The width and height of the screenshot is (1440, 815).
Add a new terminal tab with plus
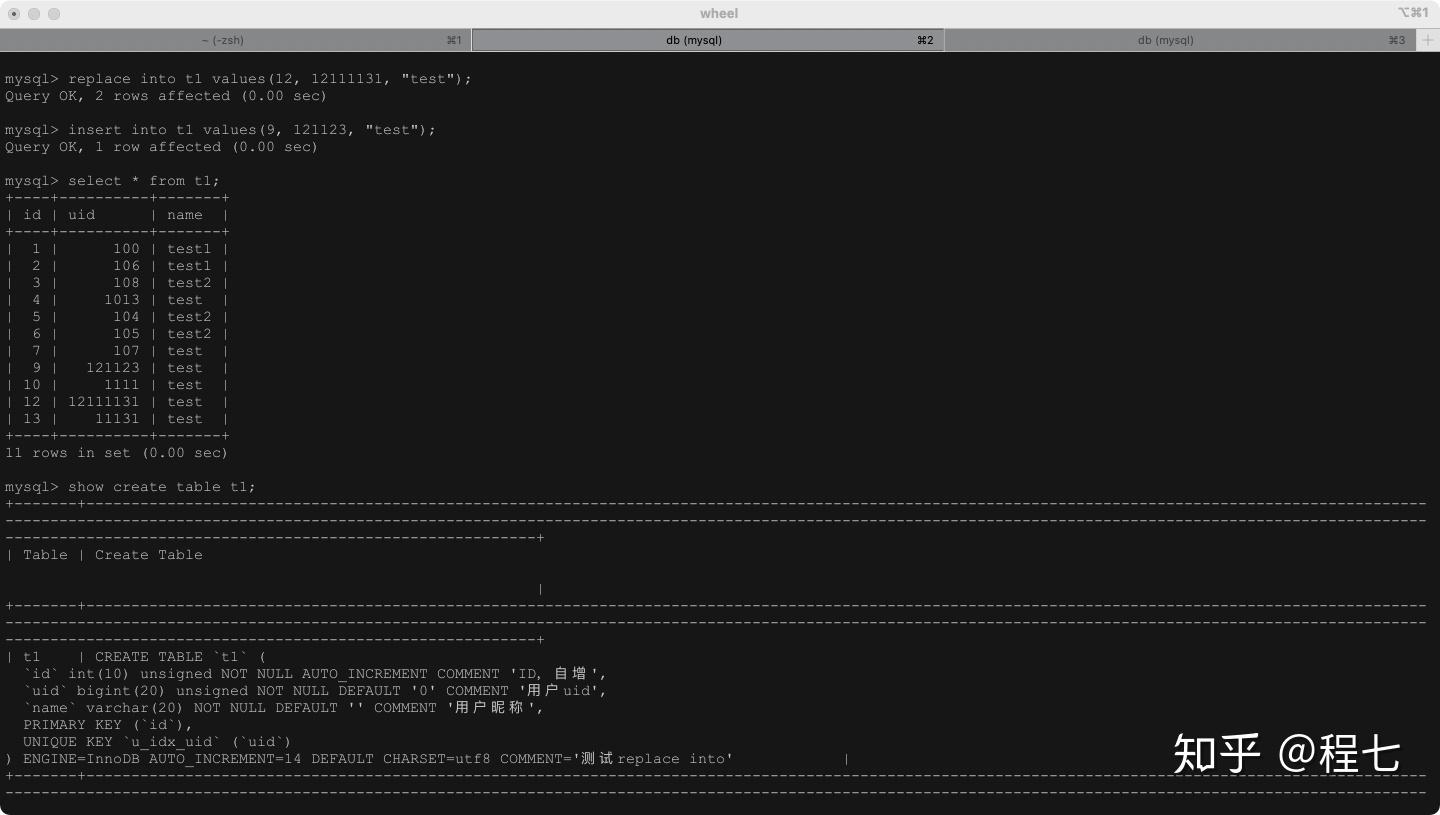[x=1427, y=40]
